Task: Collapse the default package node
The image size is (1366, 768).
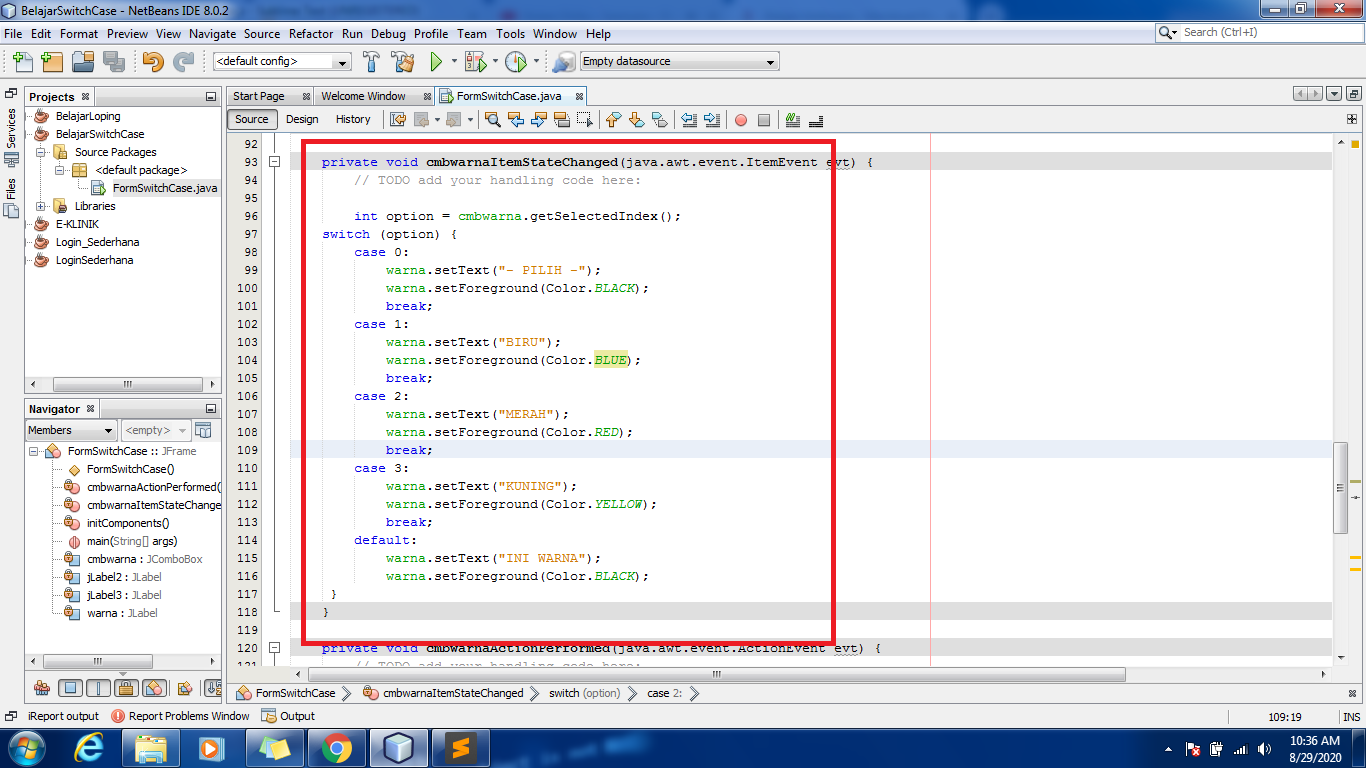Action: pyautogui.click(x=60, y=170)
